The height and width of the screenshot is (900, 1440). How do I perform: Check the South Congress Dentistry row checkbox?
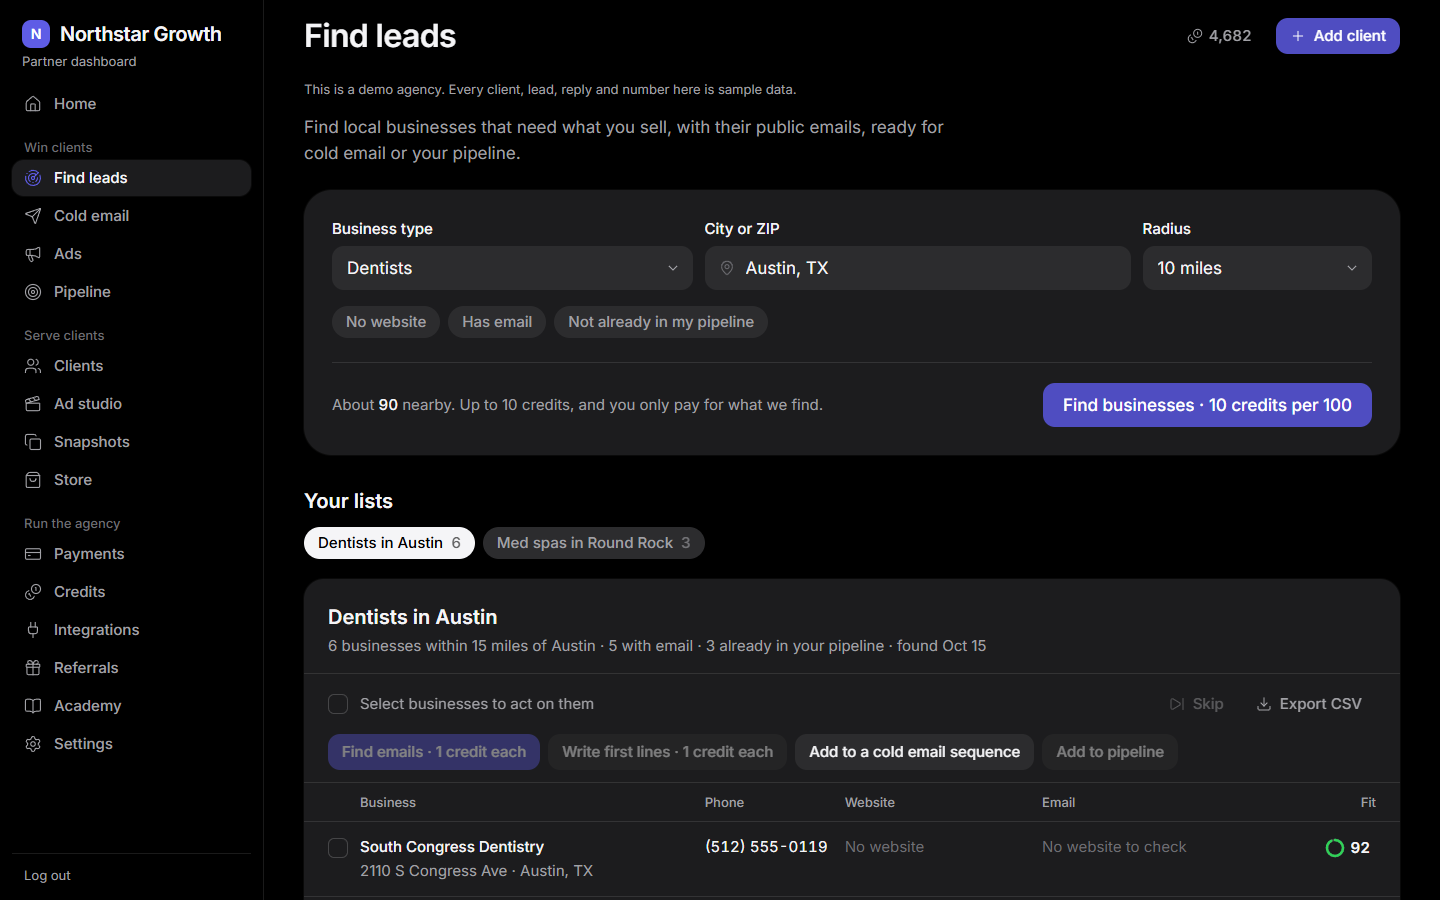pos(338,848)
